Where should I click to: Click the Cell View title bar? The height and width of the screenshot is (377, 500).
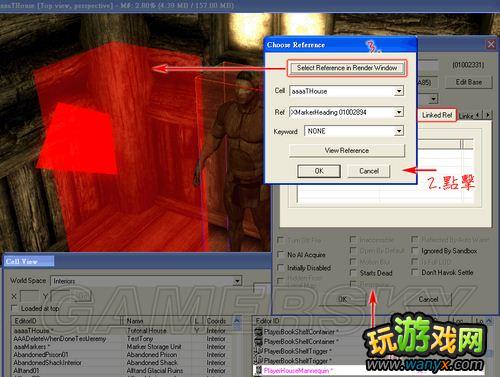[137, 261]
